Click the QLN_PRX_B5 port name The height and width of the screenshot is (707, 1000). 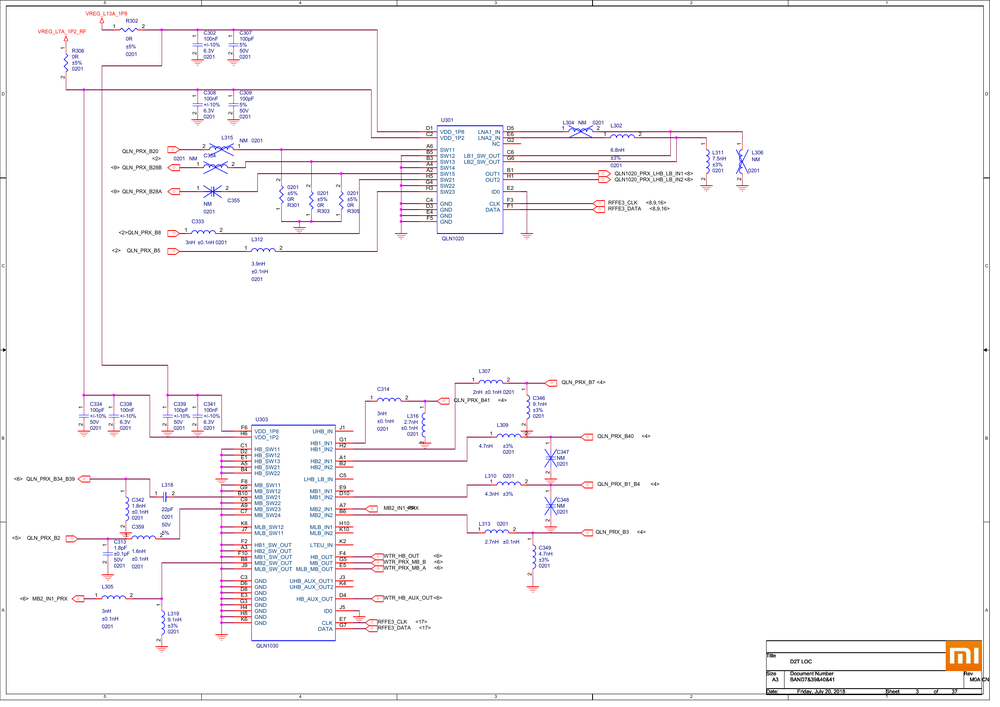[x=143, y=251]
